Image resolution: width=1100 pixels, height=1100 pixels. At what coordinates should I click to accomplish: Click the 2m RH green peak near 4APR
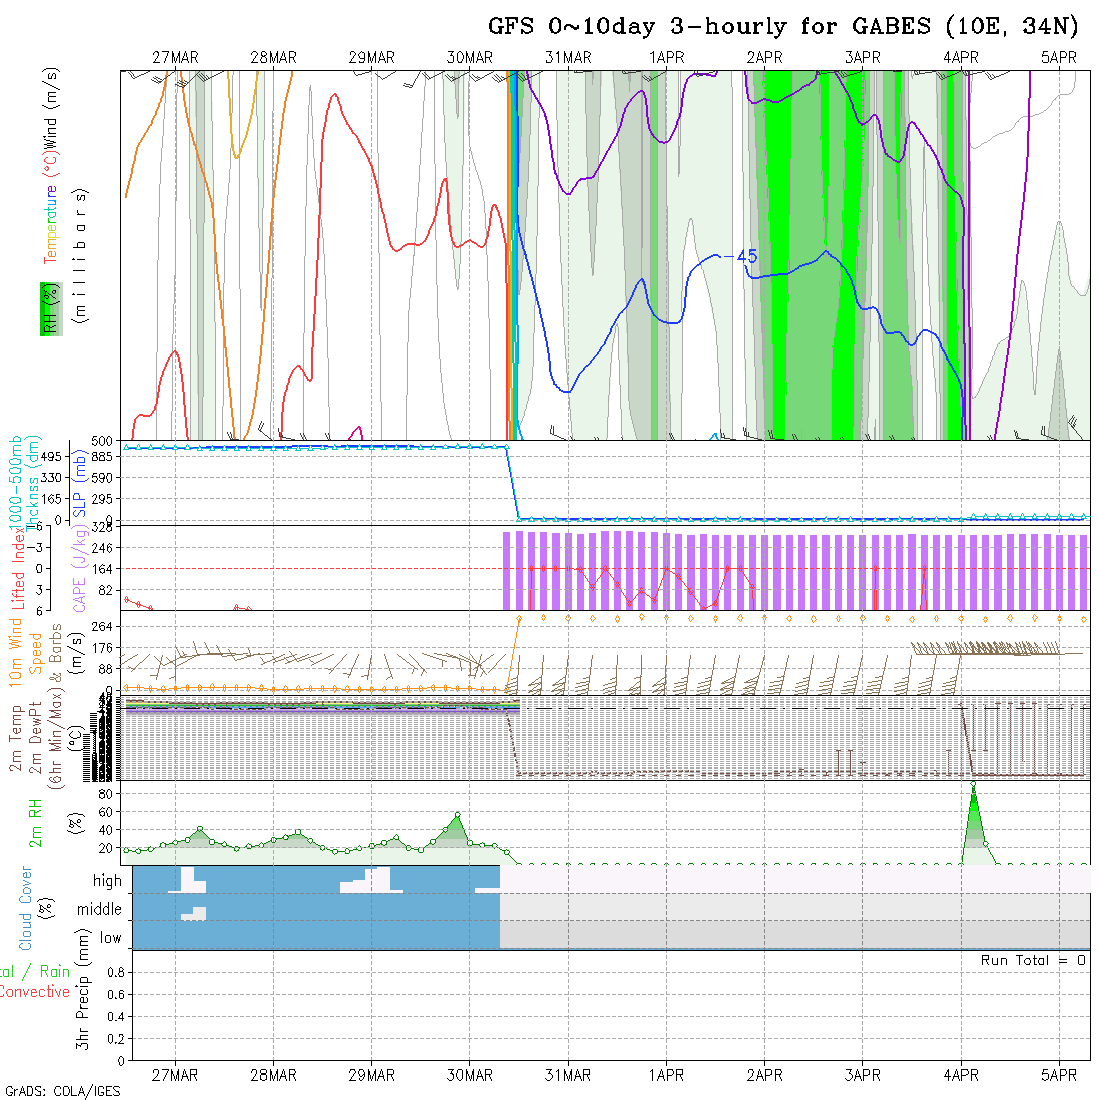pyautogui.click(x=973, y=790)
